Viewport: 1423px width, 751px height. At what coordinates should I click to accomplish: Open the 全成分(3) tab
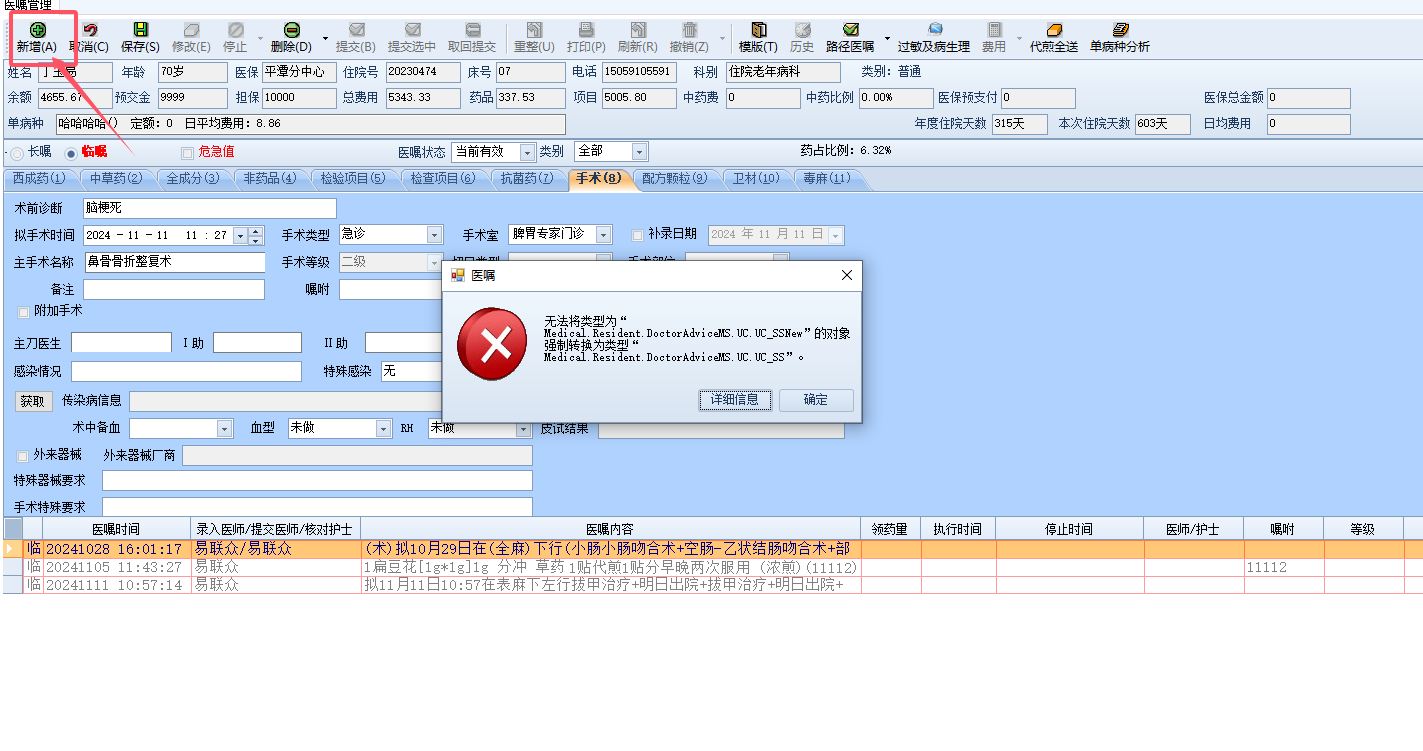[192, 179]
